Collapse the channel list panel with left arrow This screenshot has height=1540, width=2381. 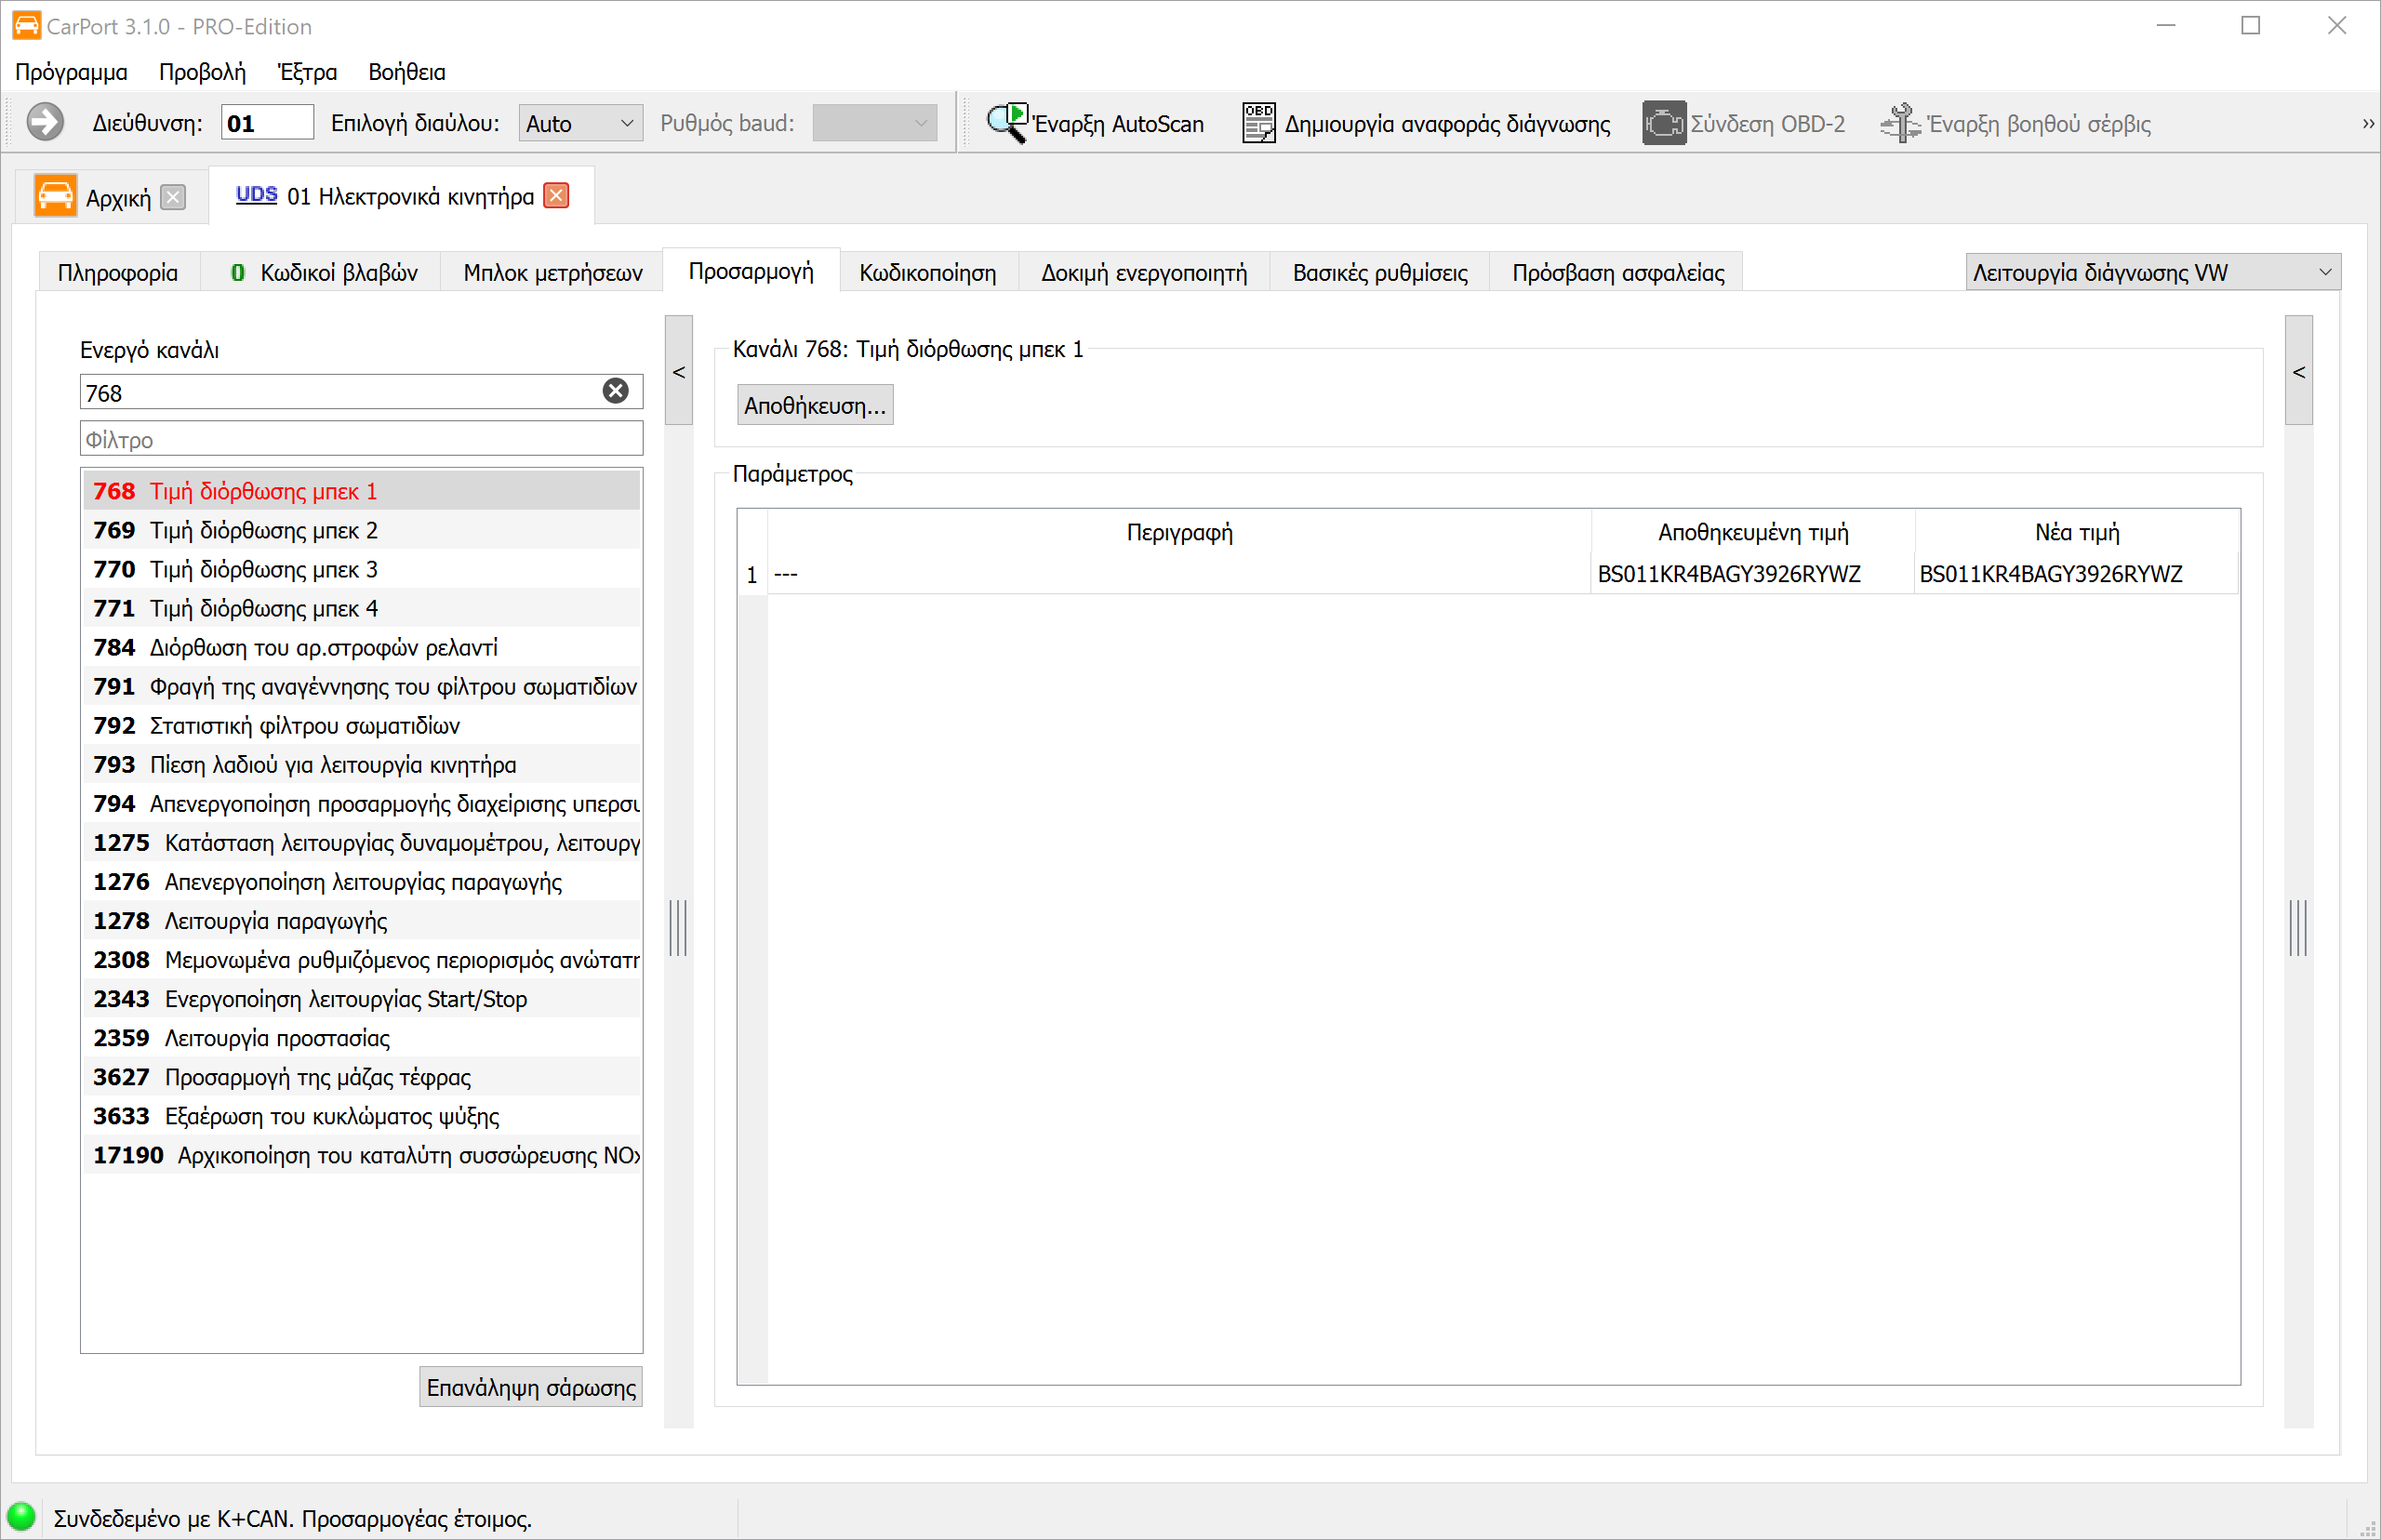point(679,371)
